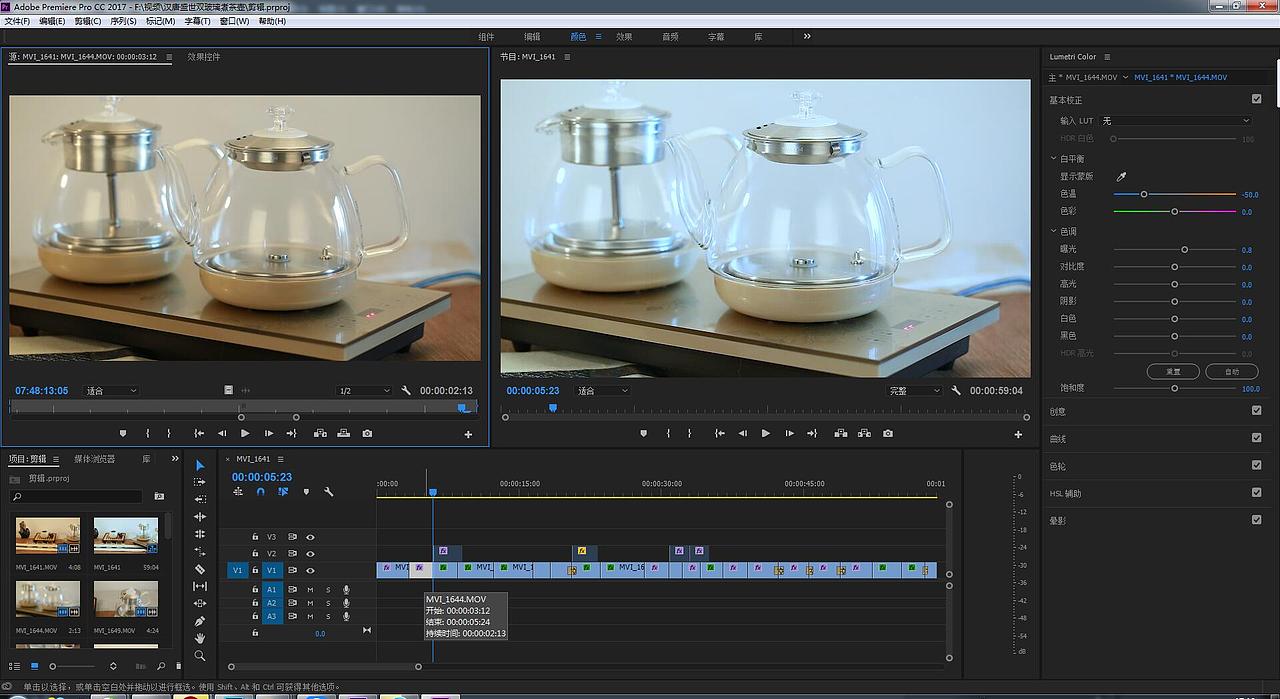Toggle timeline snap magnet icon
Screen dimensions: 1280x699
pyautogui.click(x=261, y=492)
